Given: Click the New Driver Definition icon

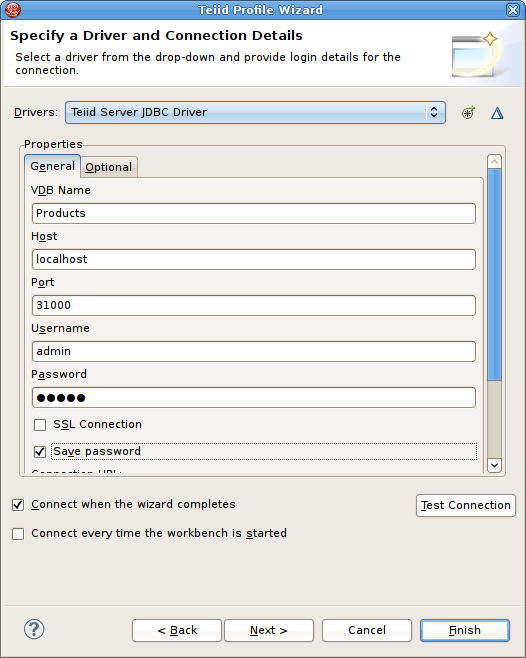Looking at the screenshot, I should (x=468, y=112).
